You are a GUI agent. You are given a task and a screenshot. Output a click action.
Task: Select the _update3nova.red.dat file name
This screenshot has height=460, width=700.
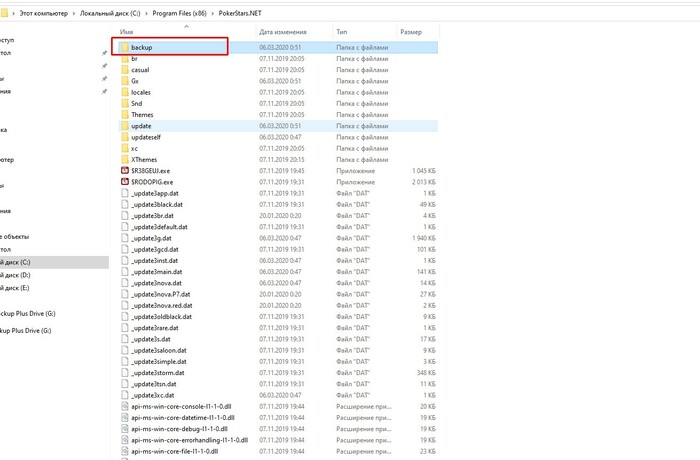[162, 305]
